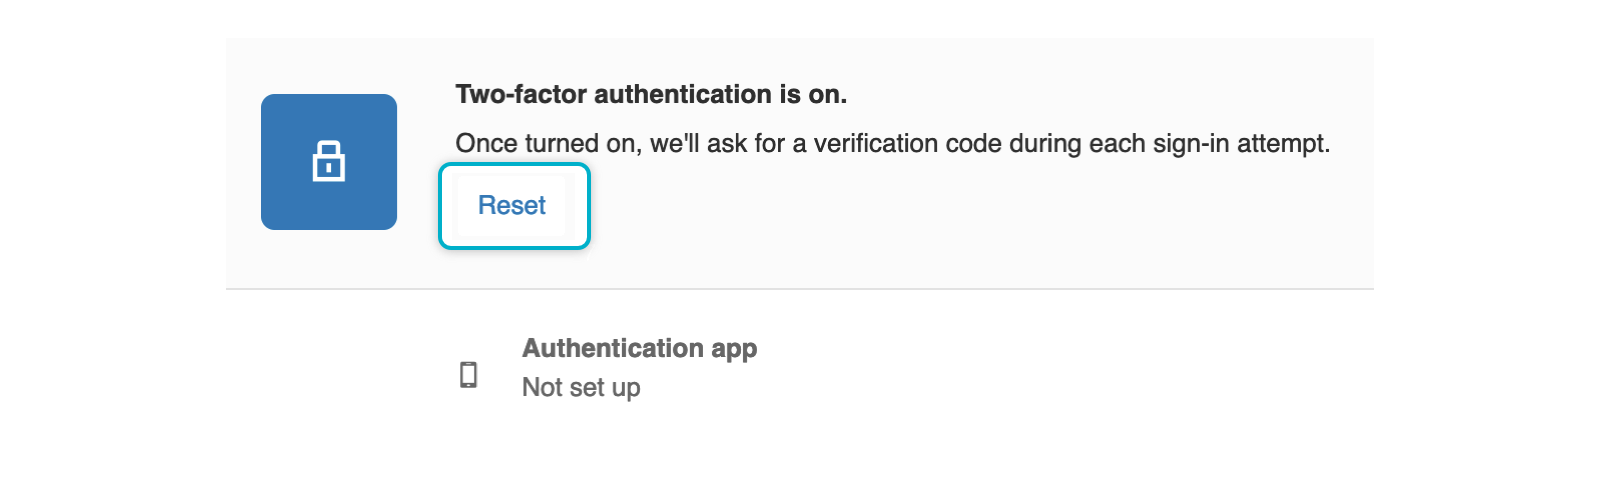1600x486 pixels.
Task: Click the padlock inside the blue square
Action: tap(329, 161)
